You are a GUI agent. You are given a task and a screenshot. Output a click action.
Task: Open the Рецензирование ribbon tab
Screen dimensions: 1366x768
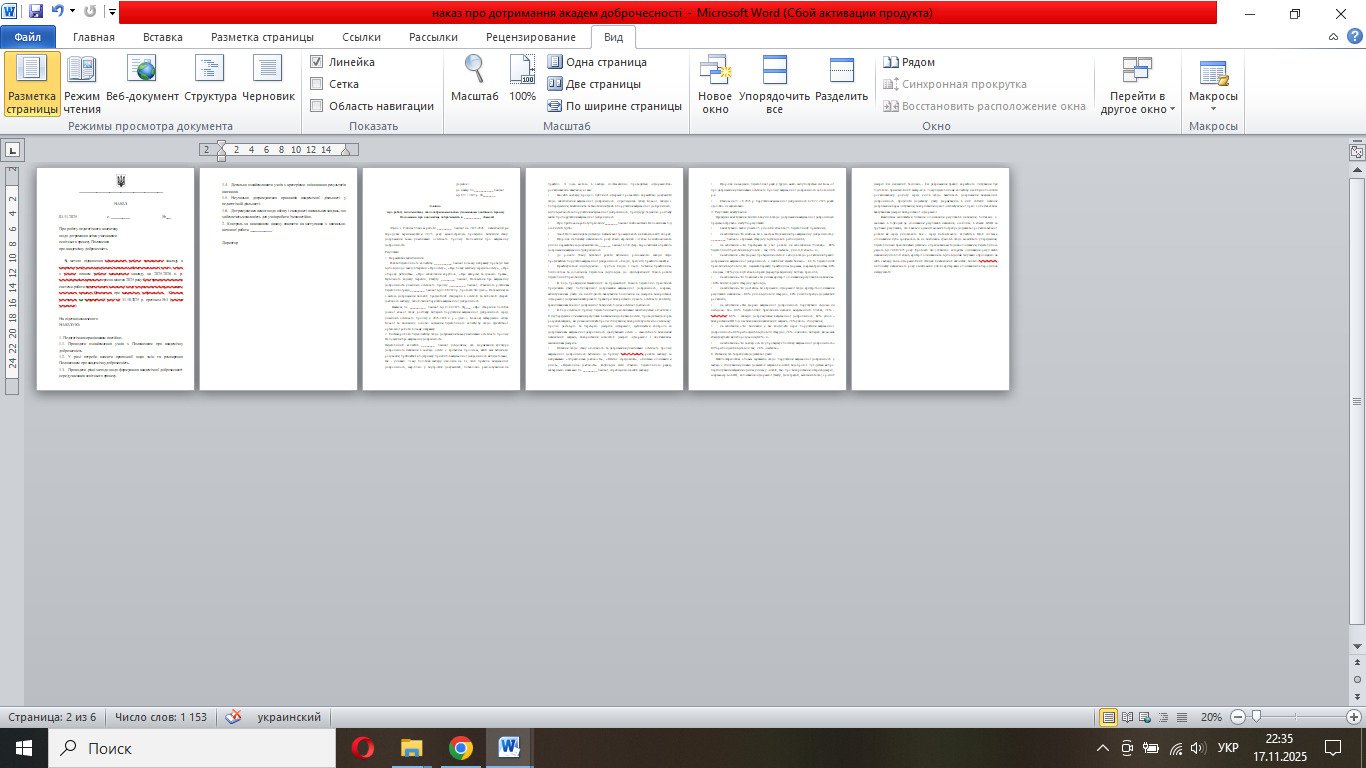click(x=530, y=37)
